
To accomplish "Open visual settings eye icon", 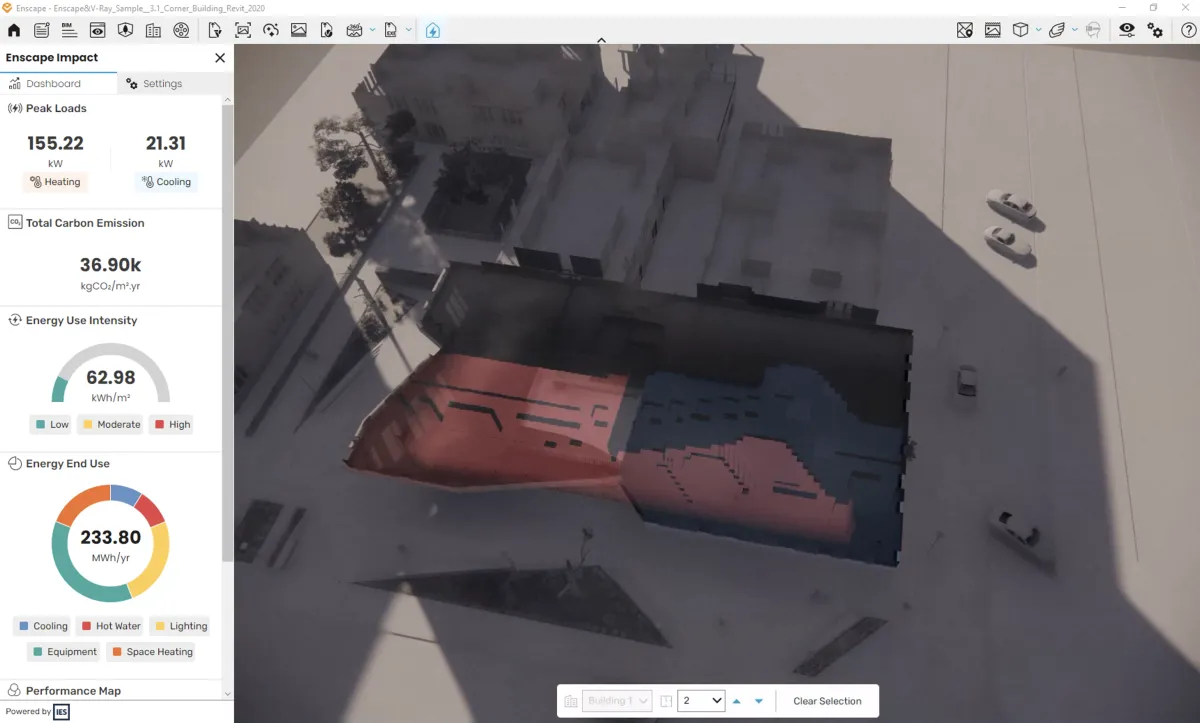I will pos(1127,30).
